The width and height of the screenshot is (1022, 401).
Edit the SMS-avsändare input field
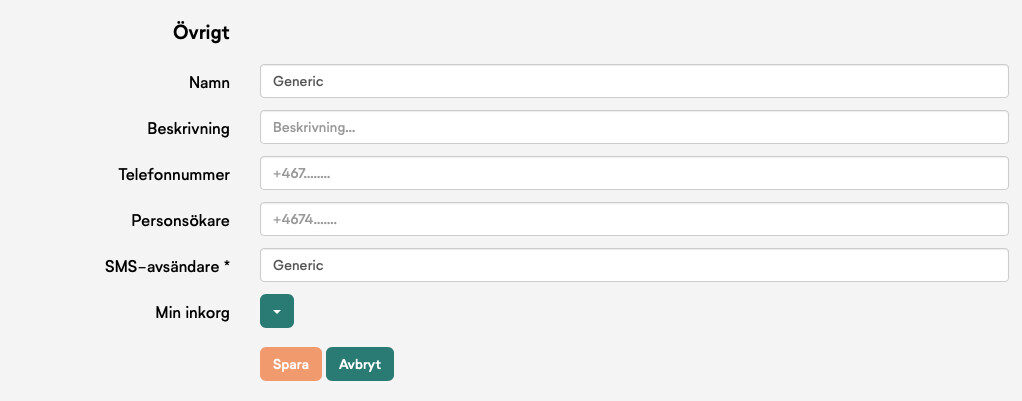(634, 265)
